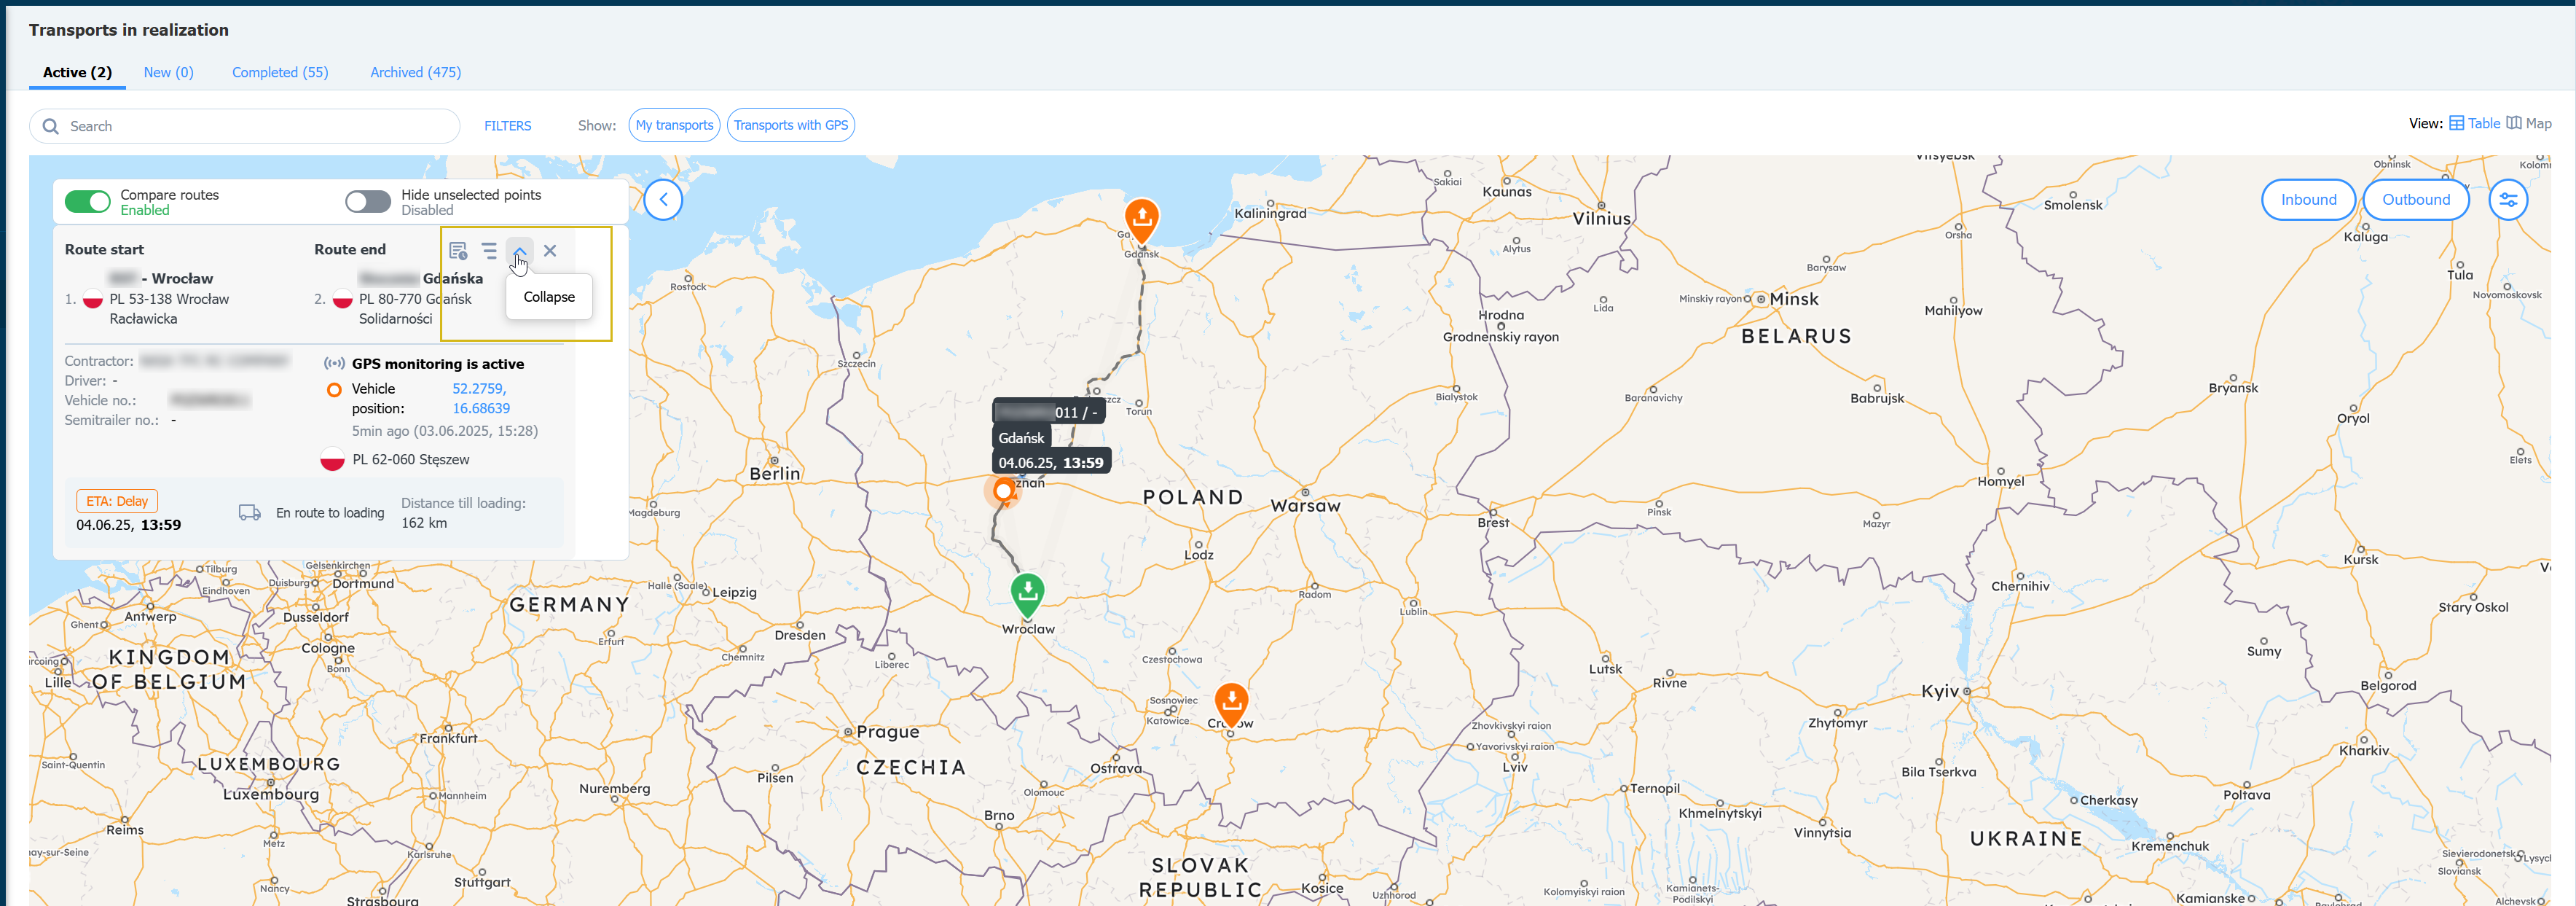Click '5min ago (03.06.2025, 15:28)' timestamp
This screenshot has height=906, width=2576.
point(445,431)
